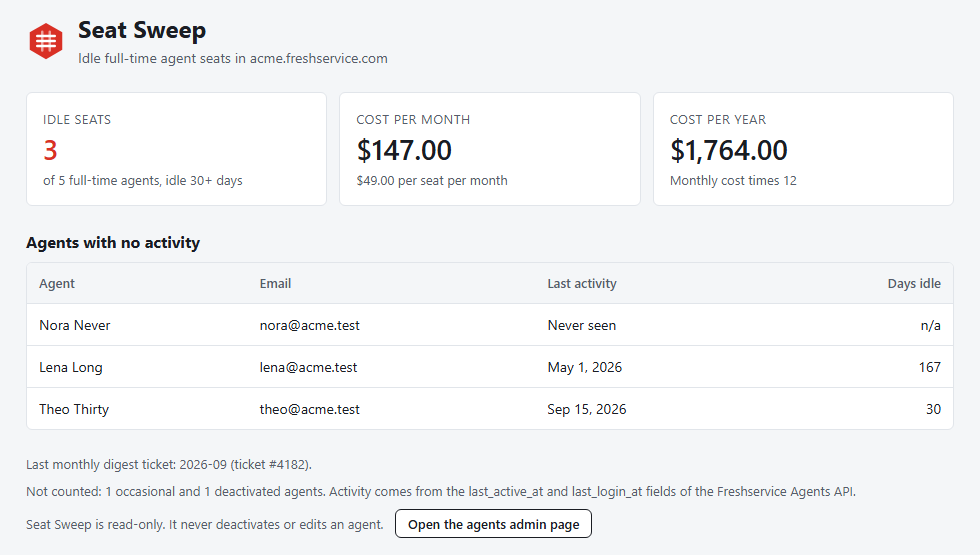Click the 'Agents with no activity' heading
This screenshot has height=555, width=980.
click(x=113, y=242)
